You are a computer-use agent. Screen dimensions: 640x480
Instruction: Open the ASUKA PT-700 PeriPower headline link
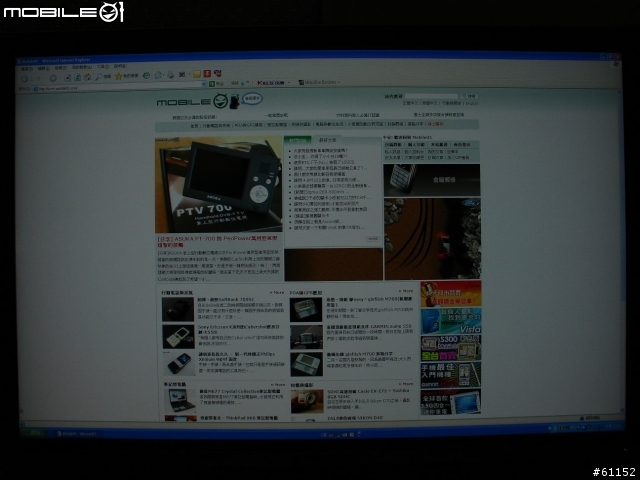[217, 241]
